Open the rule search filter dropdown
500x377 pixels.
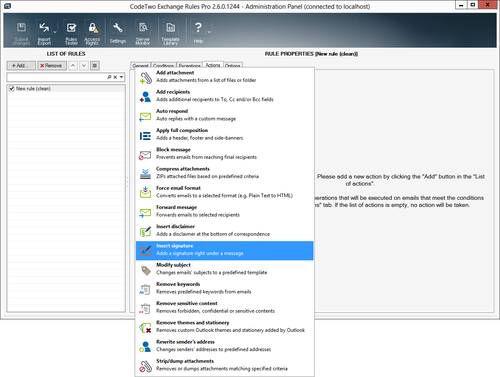tap(122, 77)
